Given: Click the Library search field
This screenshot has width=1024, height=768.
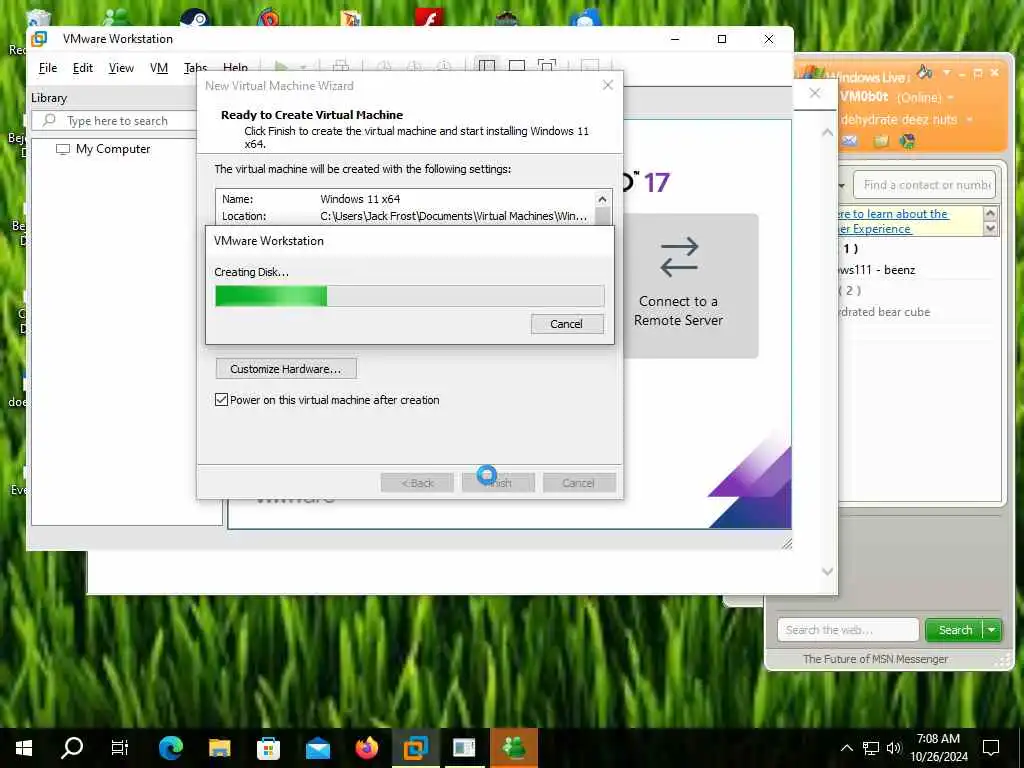Looking at the screenshot, I should click(x=115, y=121).
